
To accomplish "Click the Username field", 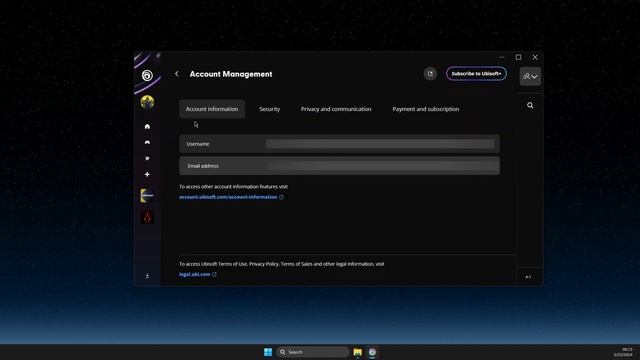I will (x=339, y=144).
